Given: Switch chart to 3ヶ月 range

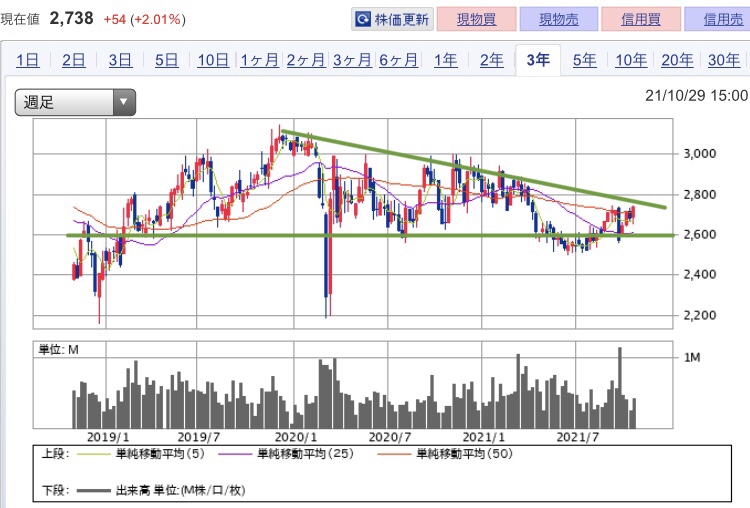Looking at the screenshot, I should (352, 60).
